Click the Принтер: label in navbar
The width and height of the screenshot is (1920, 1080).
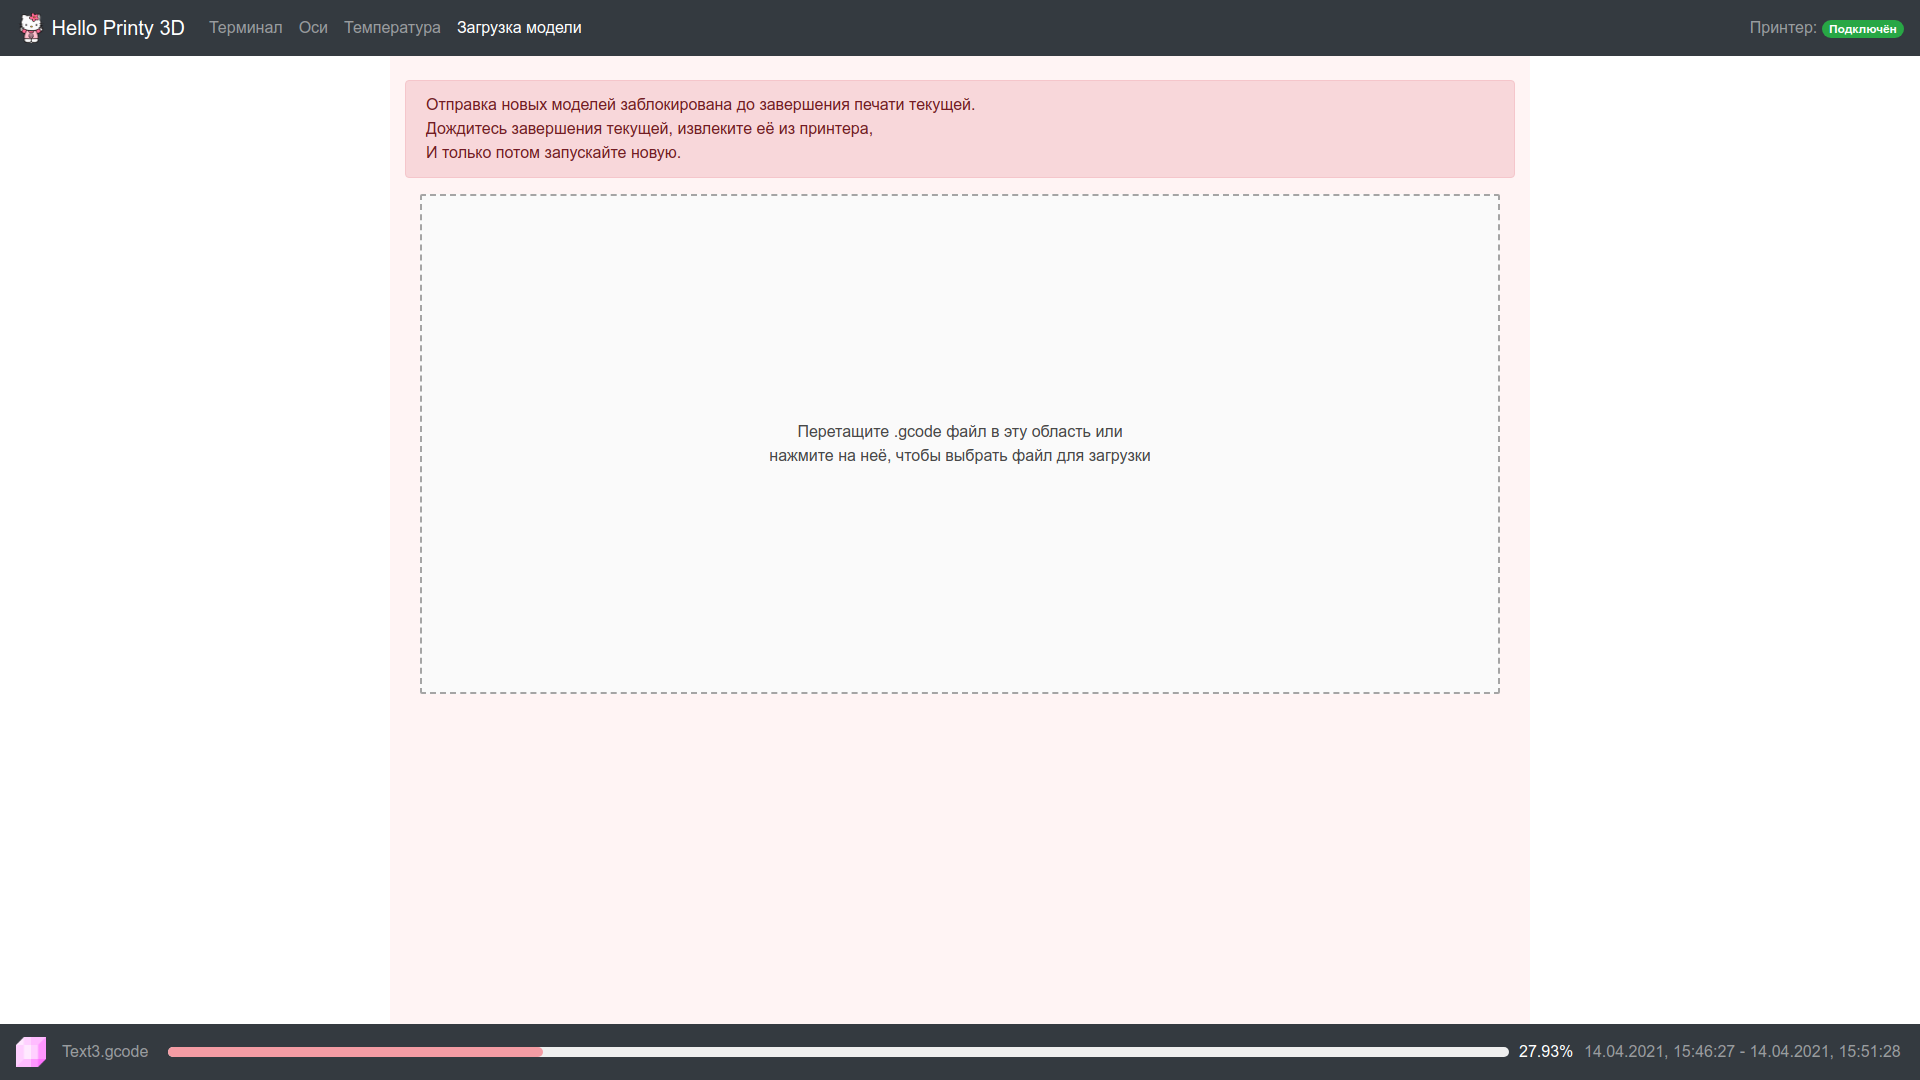pyautogui.click(x=1782, y=28)
